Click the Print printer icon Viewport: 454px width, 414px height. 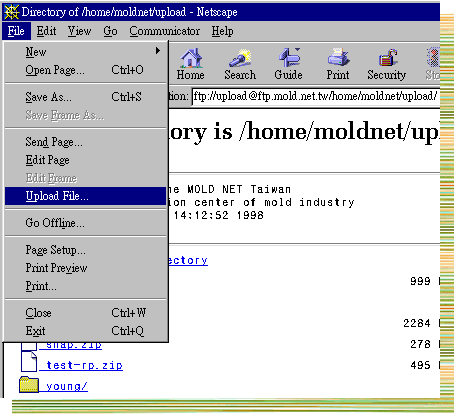click(338, 57)
